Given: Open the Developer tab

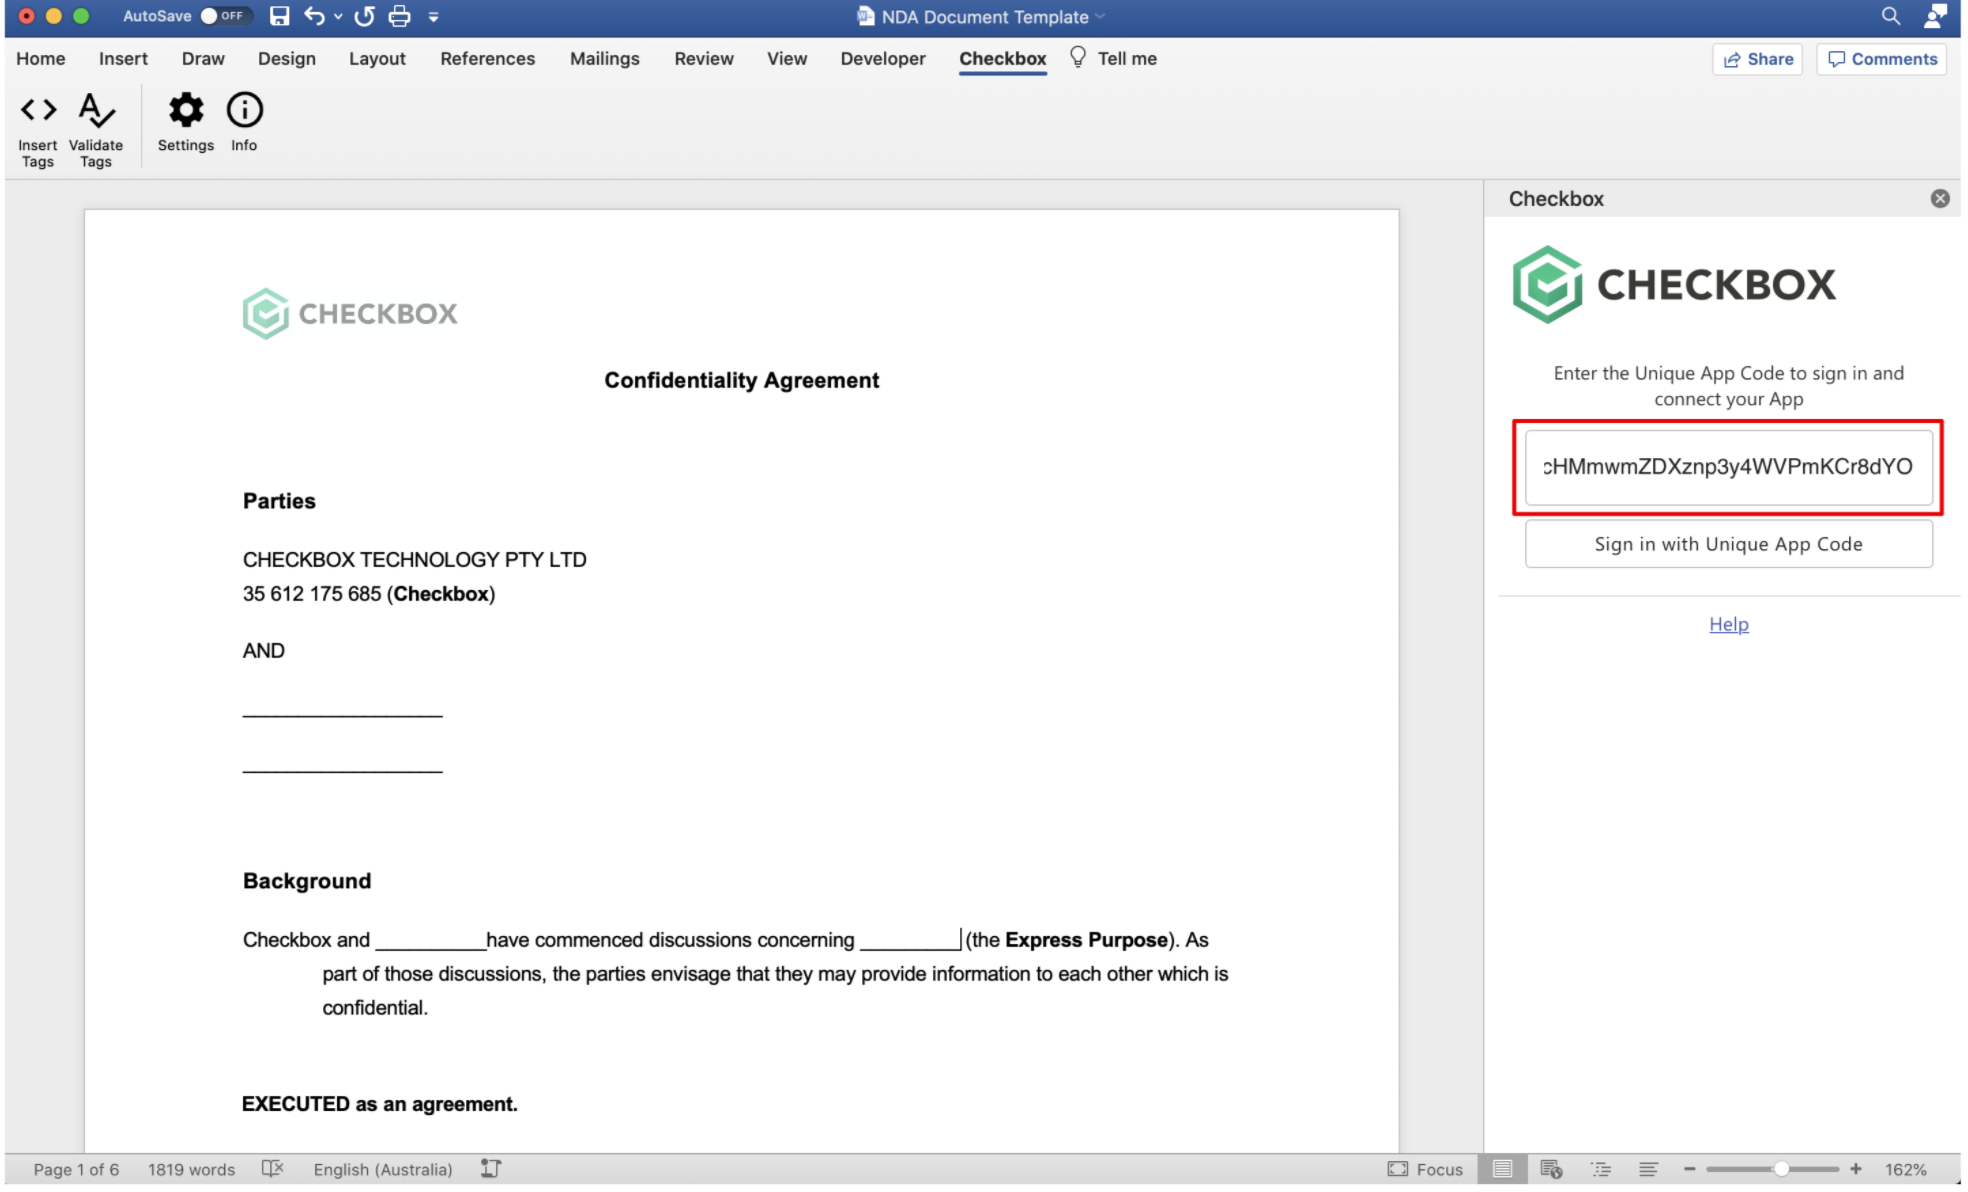Looking at the screenshot, I should click(883, 59).
